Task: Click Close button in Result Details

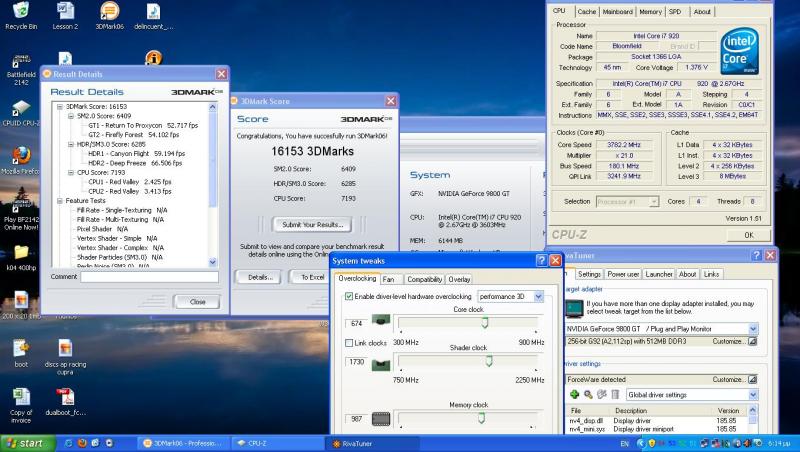Action: (x=197, y=302)
